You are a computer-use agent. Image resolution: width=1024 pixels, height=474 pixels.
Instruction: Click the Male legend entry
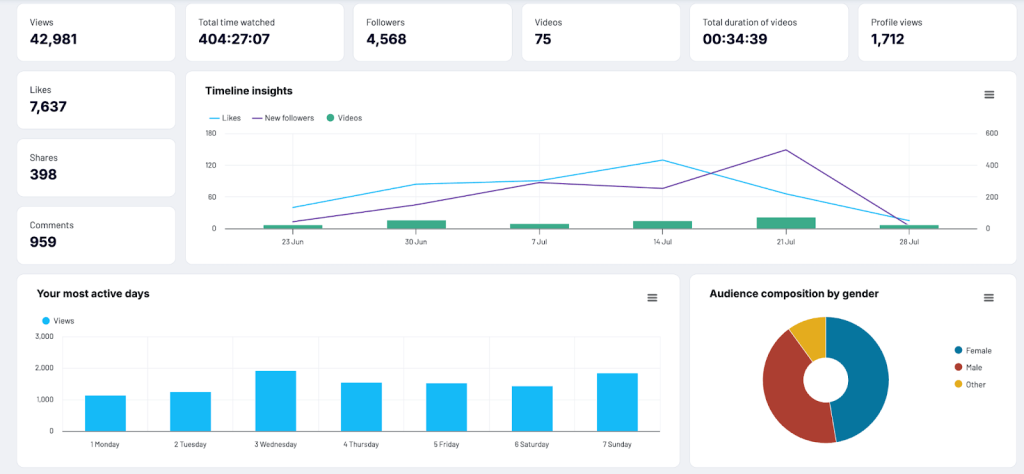[x=969, y=367]
